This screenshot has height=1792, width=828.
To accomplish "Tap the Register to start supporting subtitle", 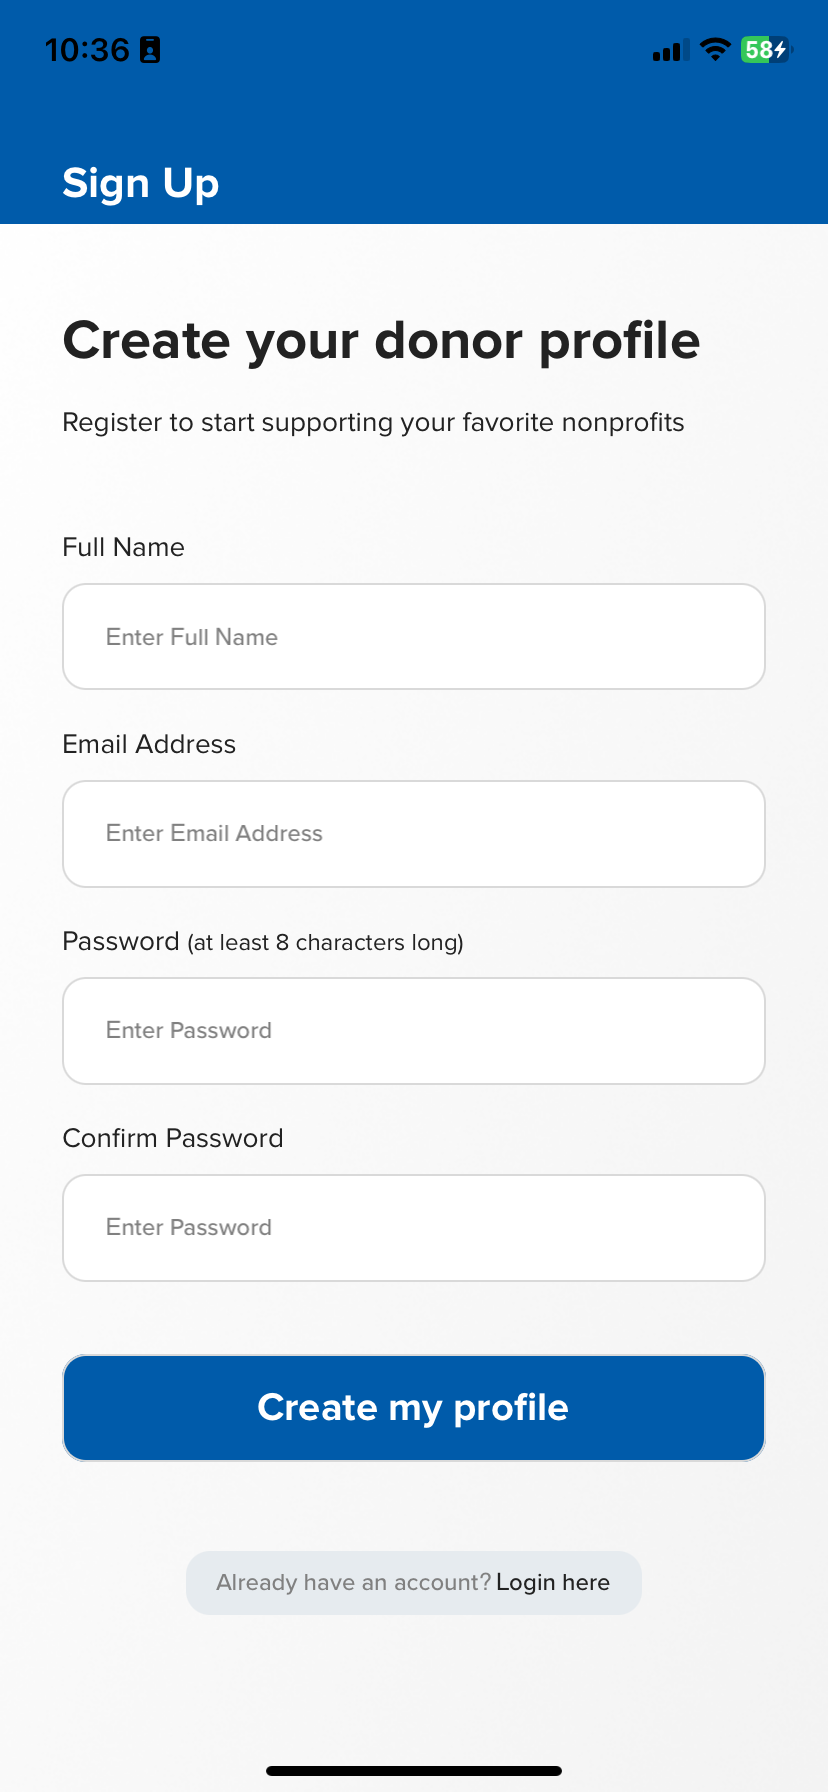I will coord(373,422).
